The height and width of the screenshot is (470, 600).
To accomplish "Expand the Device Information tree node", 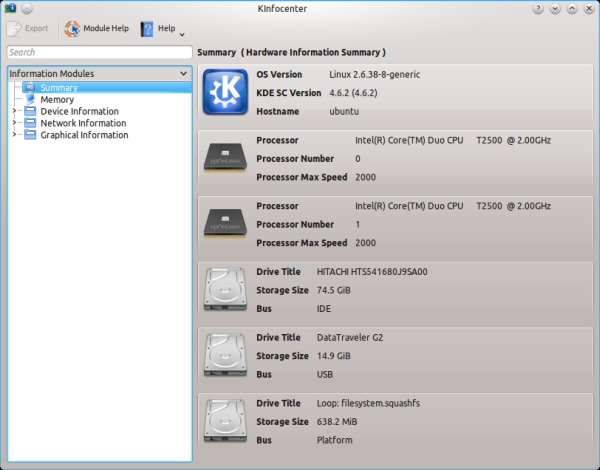I will pyautogui.click(x=14, y=112).
